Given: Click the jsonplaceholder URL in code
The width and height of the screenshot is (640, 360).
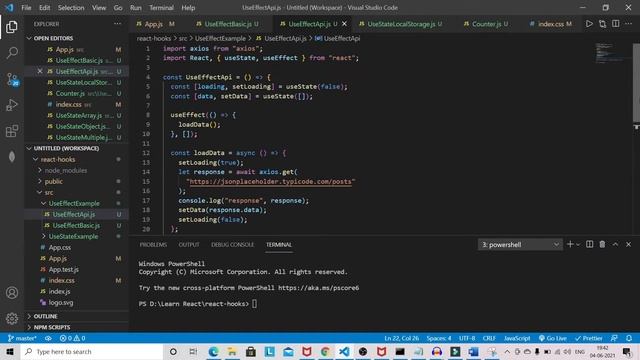Looking at the screenshot, I should (x=271, y=181).
